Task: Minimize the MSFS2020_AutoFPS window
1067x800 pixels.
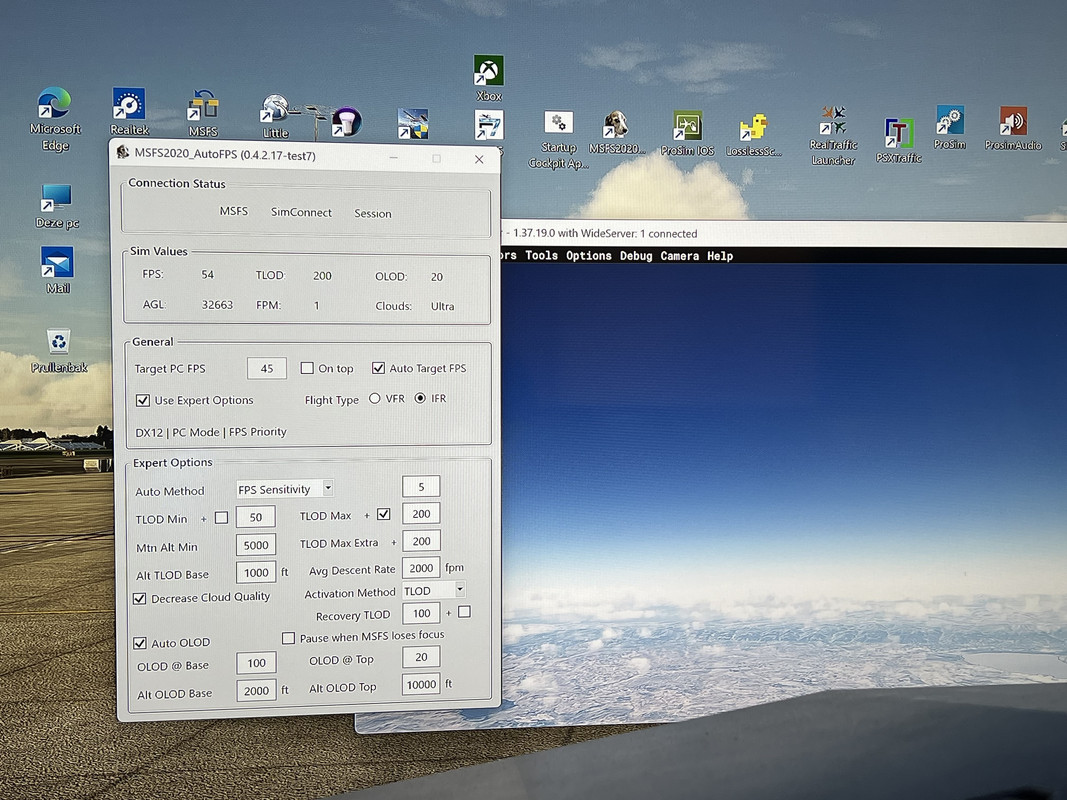Action: [x=393, y=158]
